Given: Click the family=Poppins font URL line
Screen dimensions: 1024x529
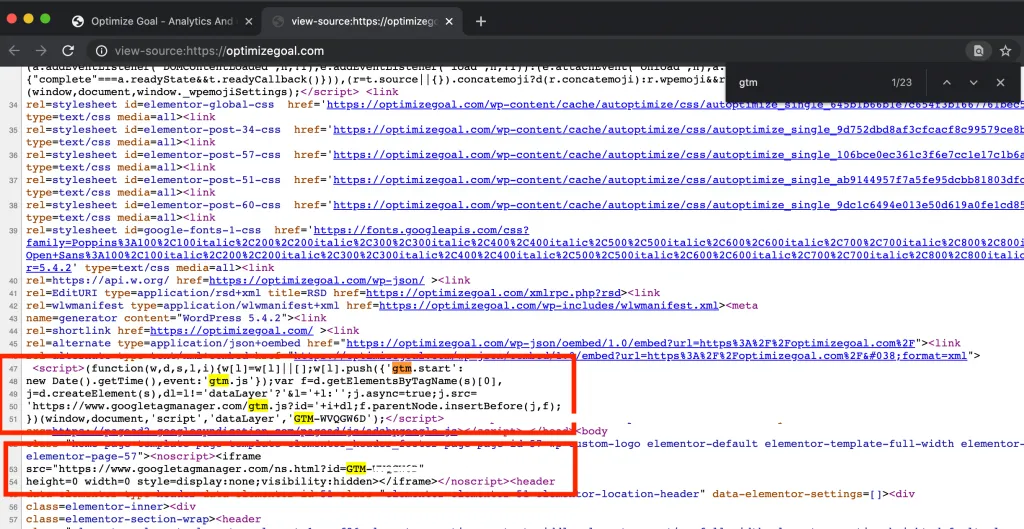Looking at the screenshot, I should 525,242.
